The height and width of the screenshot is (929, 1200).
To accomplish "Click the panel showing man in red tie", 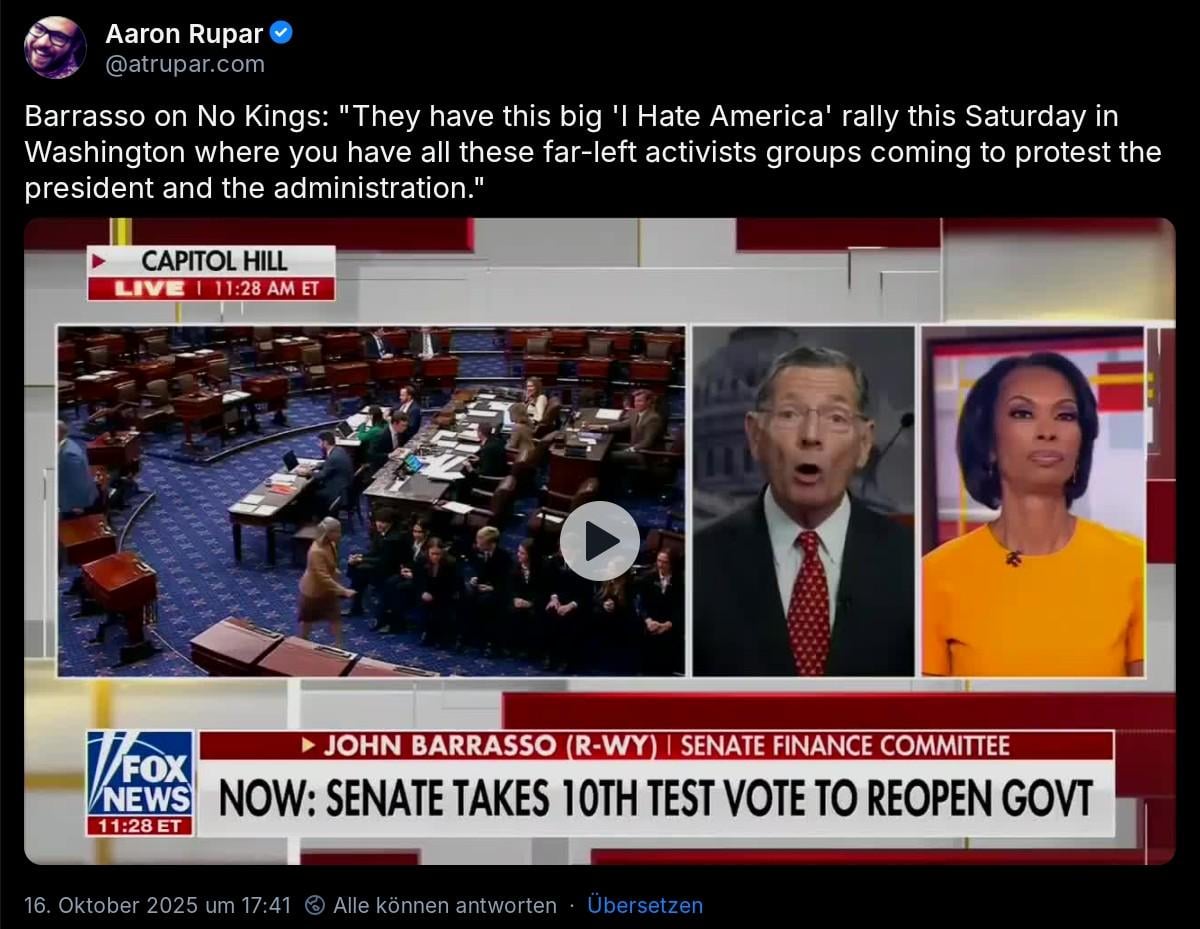I will [x=803, y=500].
